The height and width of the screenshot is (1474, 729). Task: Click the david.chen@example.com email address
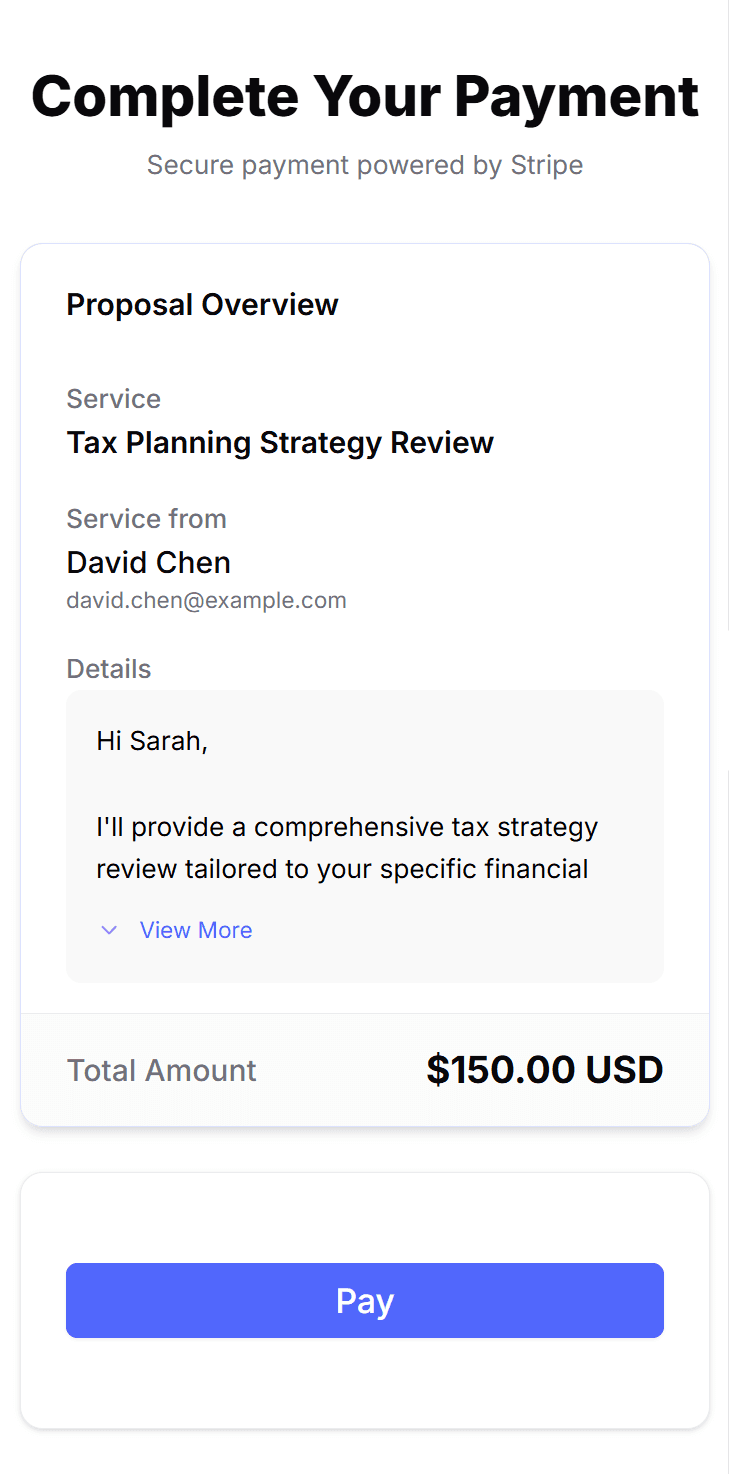(206, 601)
